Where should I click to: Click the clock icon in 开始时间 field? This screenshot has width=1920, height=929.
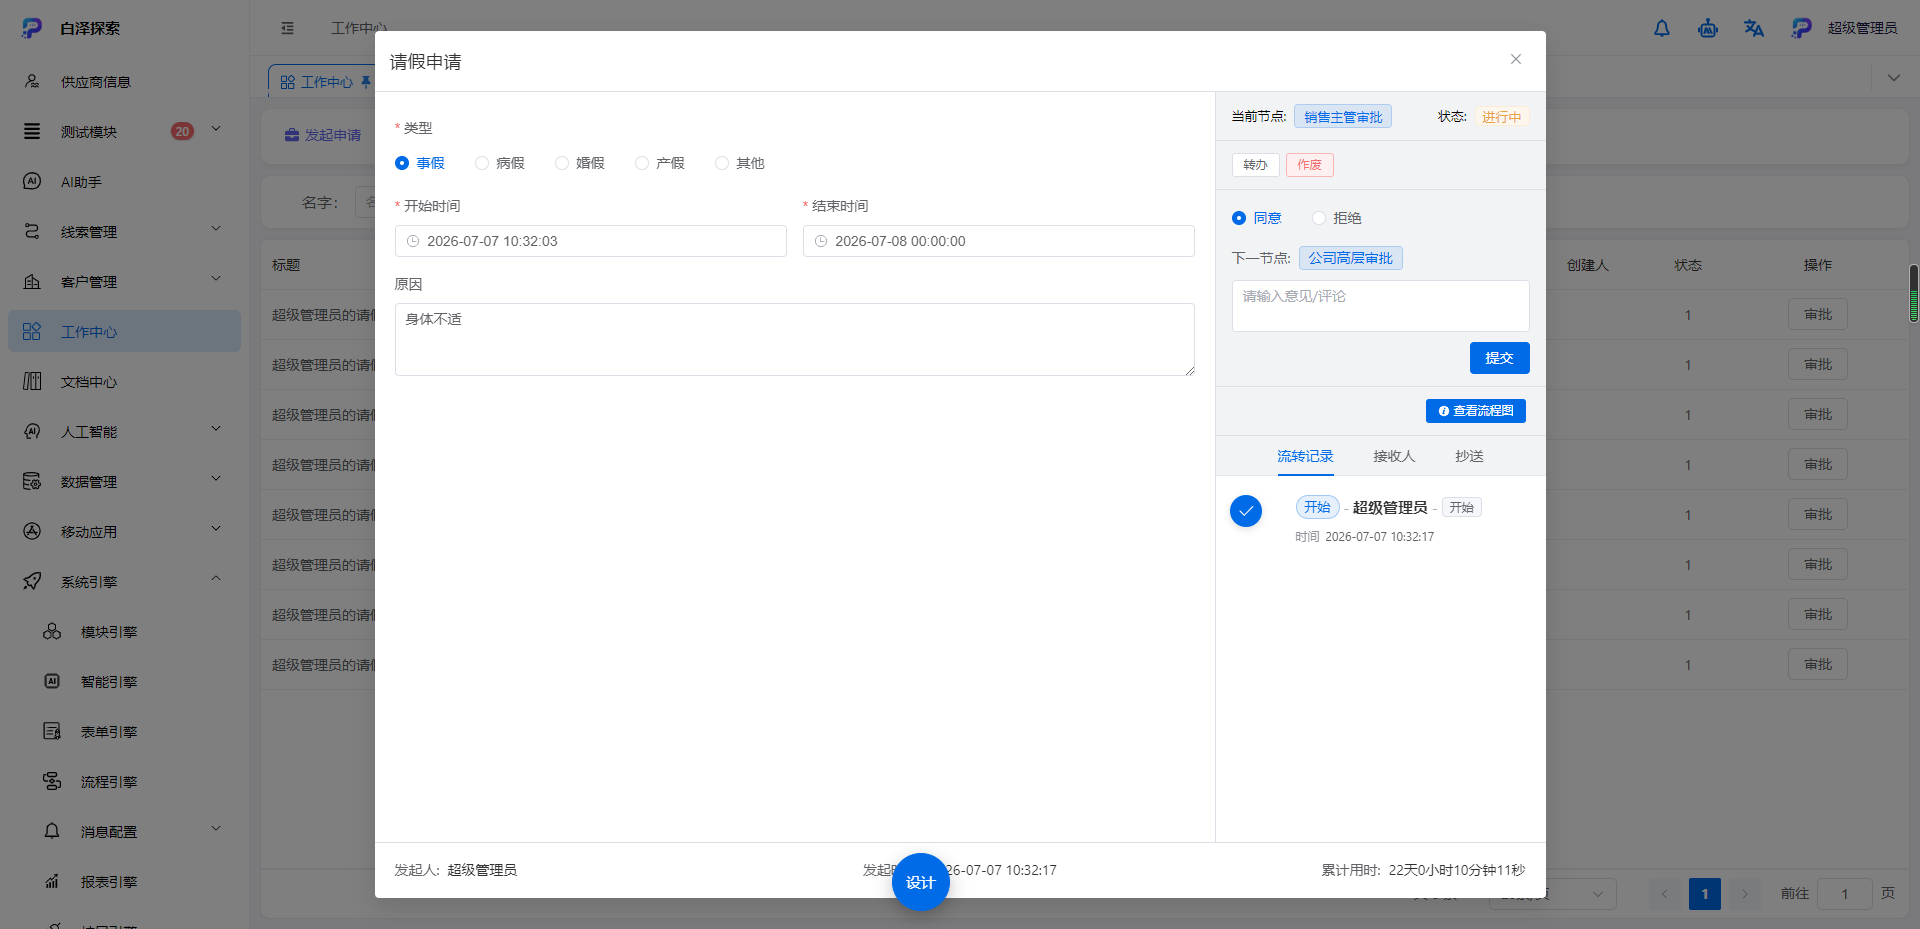click(413, 241)
